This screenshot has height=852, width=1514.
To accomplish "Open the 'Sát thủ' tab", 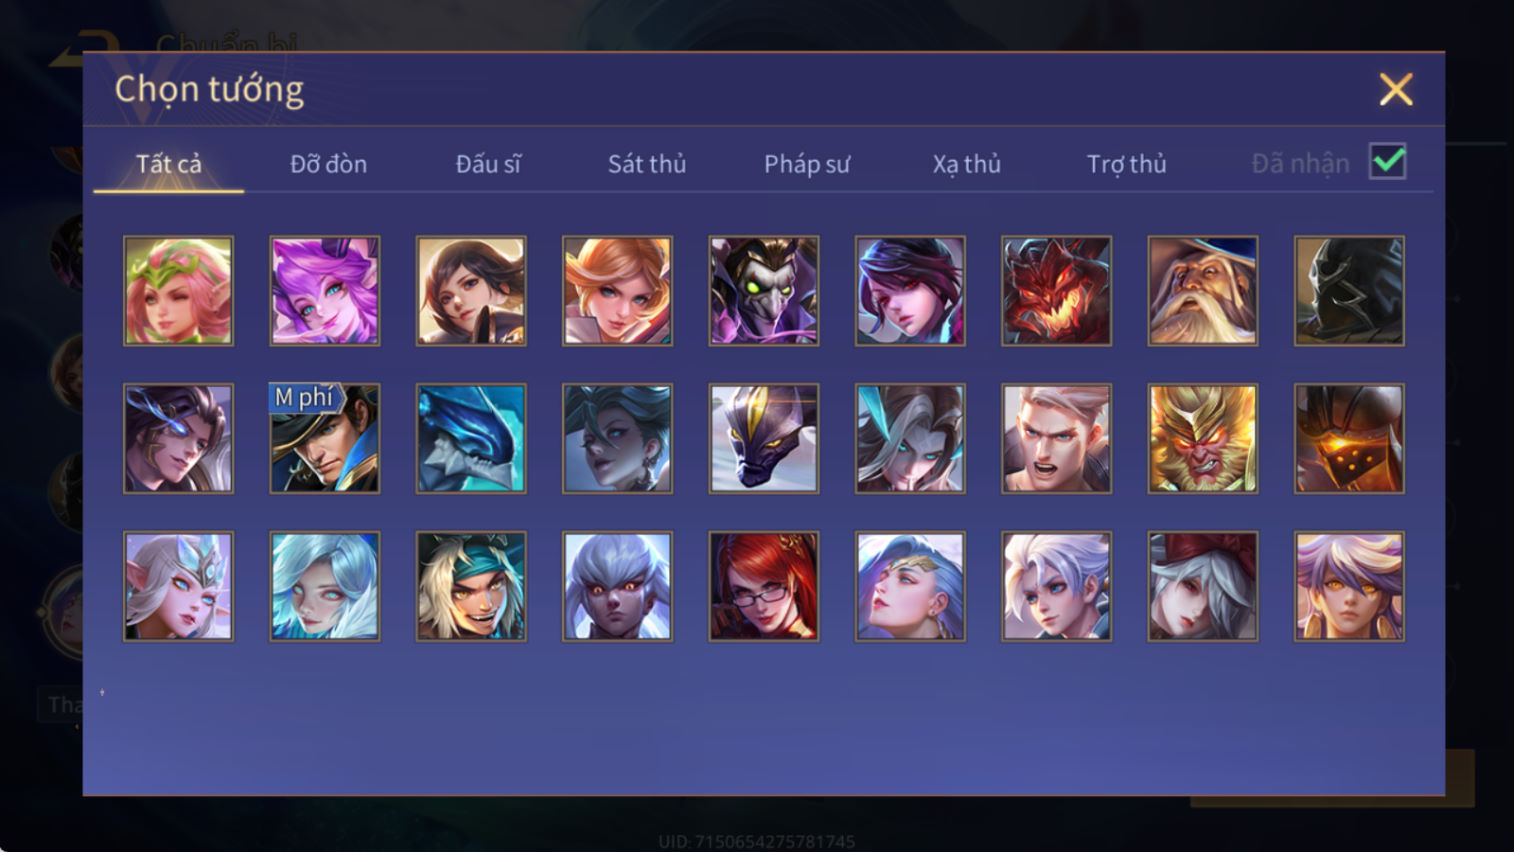I will (x=647, y=164).
